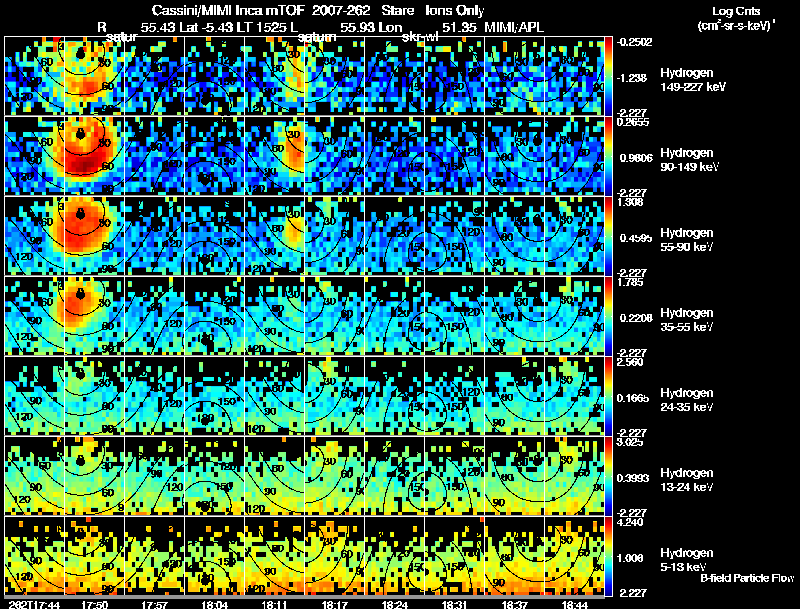This screenshot has width=800, height=609.
Task: Click the "1.785" colorbar maximum value
Action: pos(630,282)
